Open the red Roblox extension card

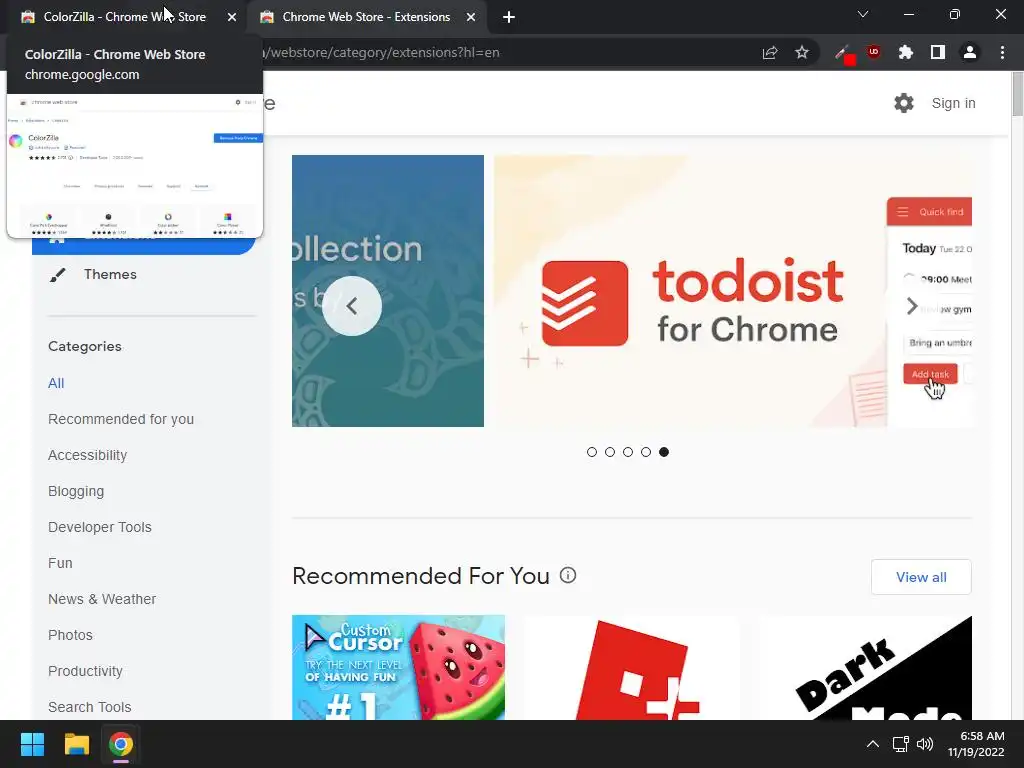[632, 667]
